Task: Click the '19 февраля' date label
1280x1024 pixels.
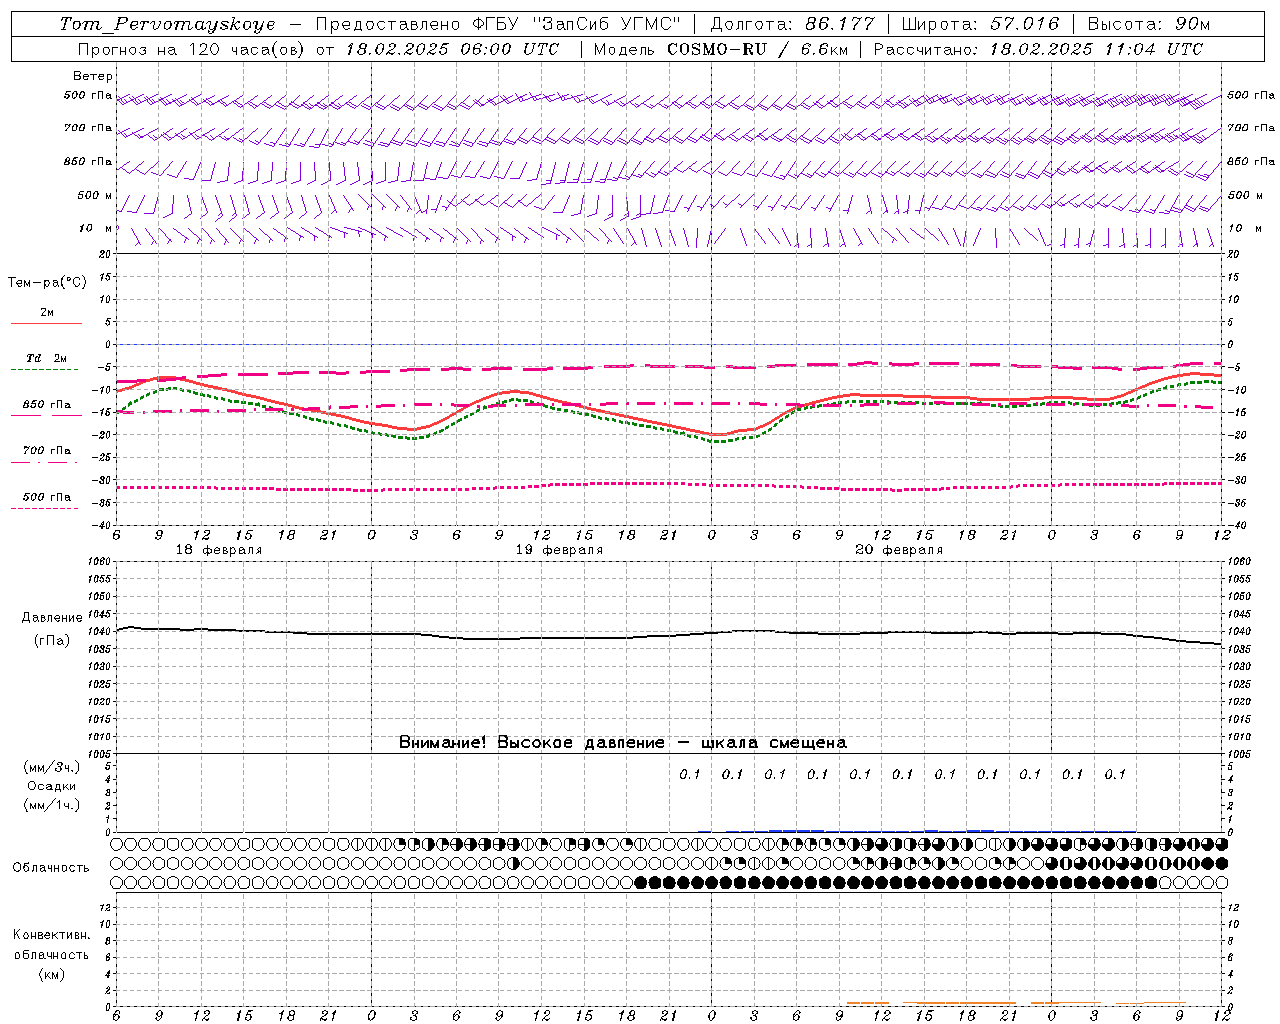Action: pyautogui.click(x=559, y=550)
